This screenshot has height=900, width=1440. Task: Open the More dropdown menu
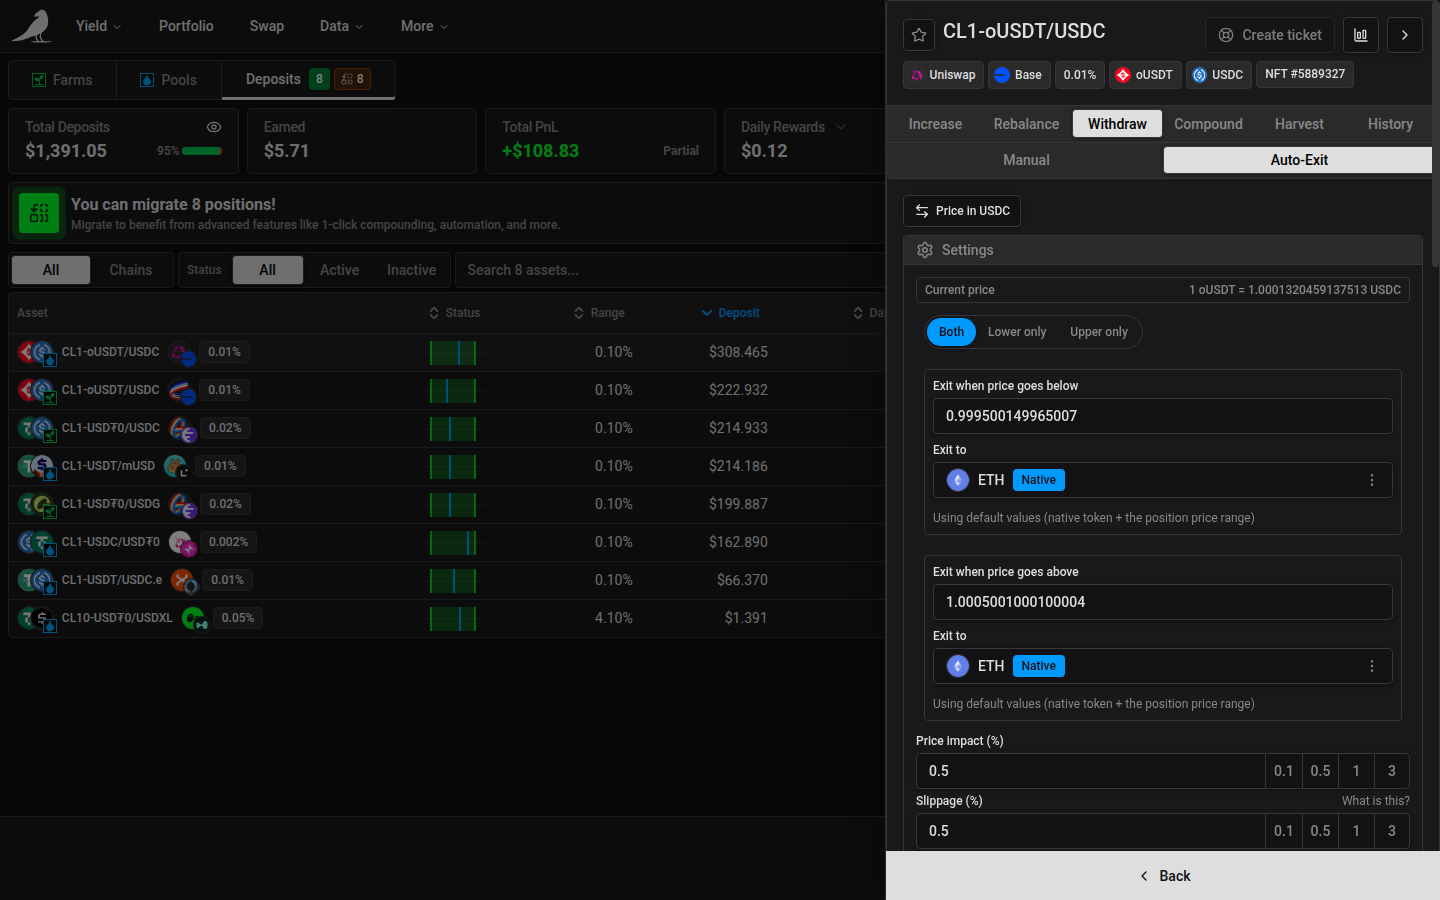(424, 26)
